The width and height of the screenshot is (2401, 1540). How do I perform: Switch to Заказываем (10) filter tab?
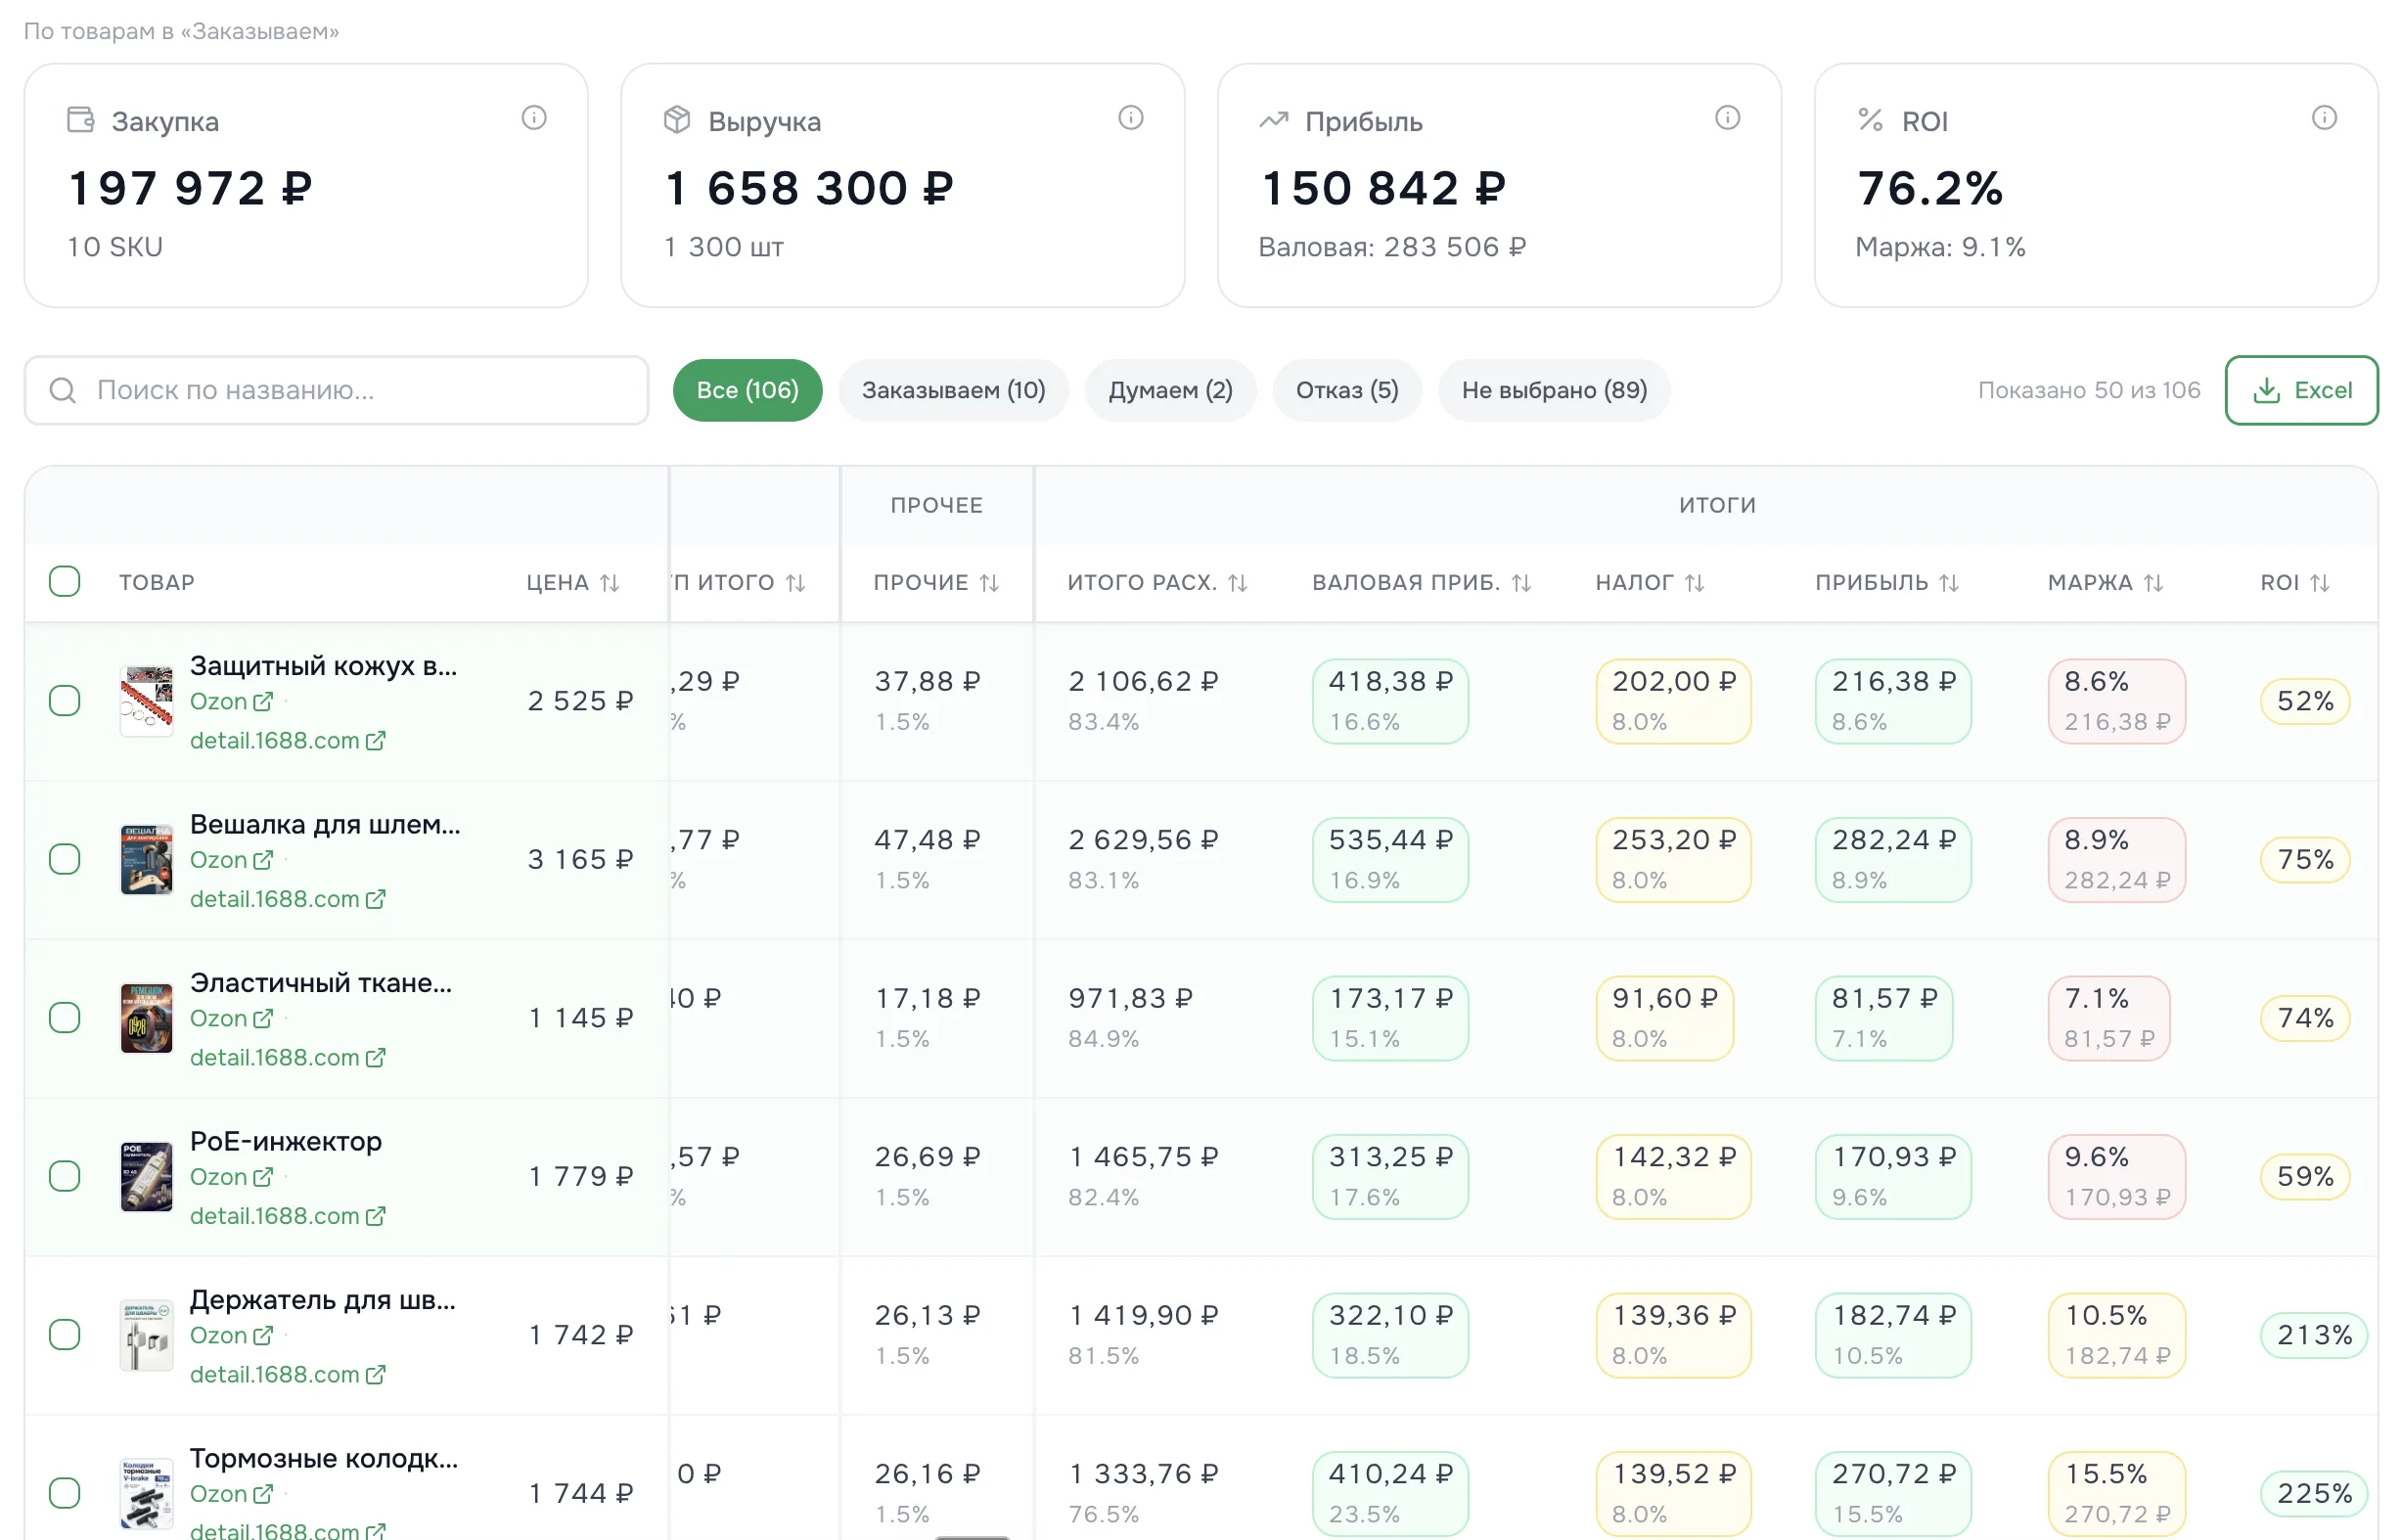pyautogui.click(x=953, y=390)
